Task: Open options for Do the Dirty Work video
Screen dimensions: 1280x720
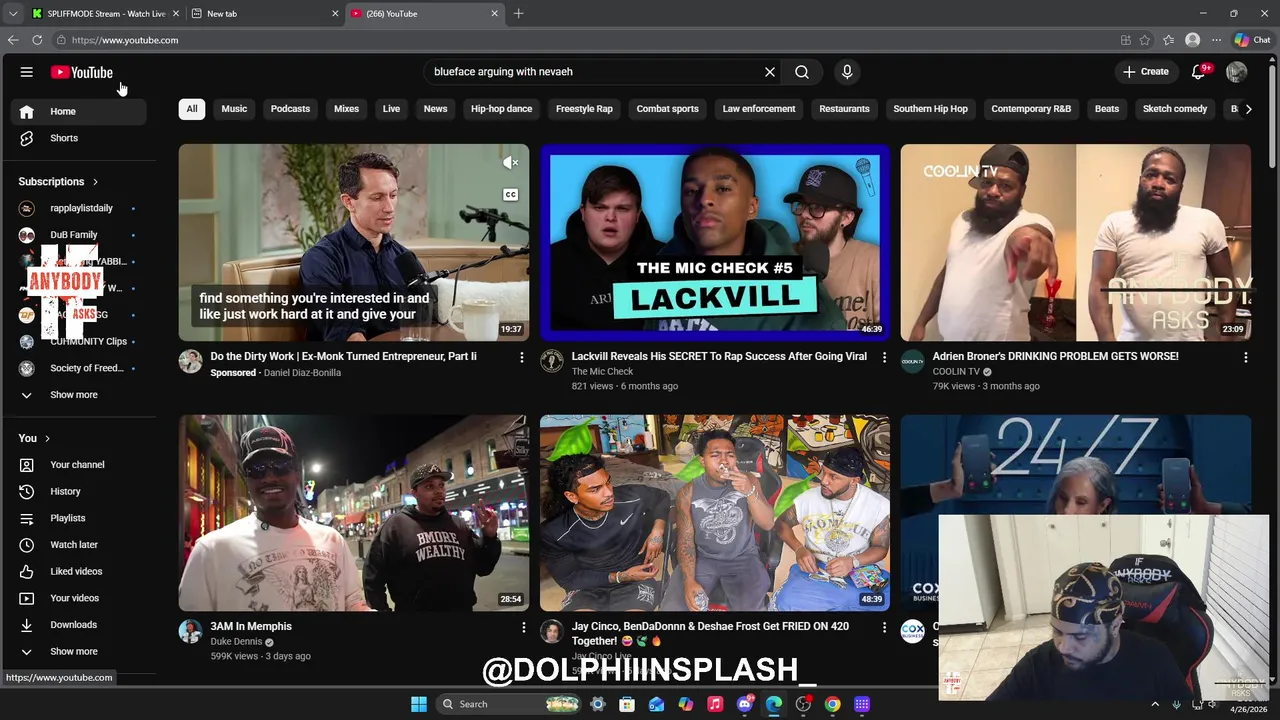Action: point(521,357)
